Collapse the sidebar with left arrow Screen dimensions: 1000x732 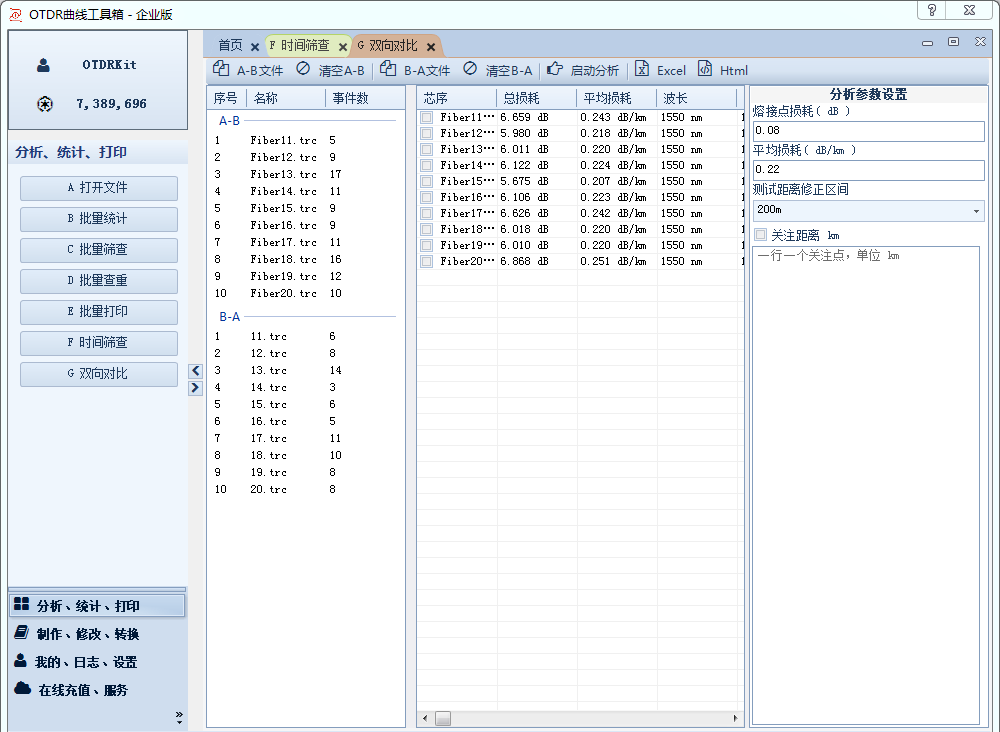click(196, 371)
